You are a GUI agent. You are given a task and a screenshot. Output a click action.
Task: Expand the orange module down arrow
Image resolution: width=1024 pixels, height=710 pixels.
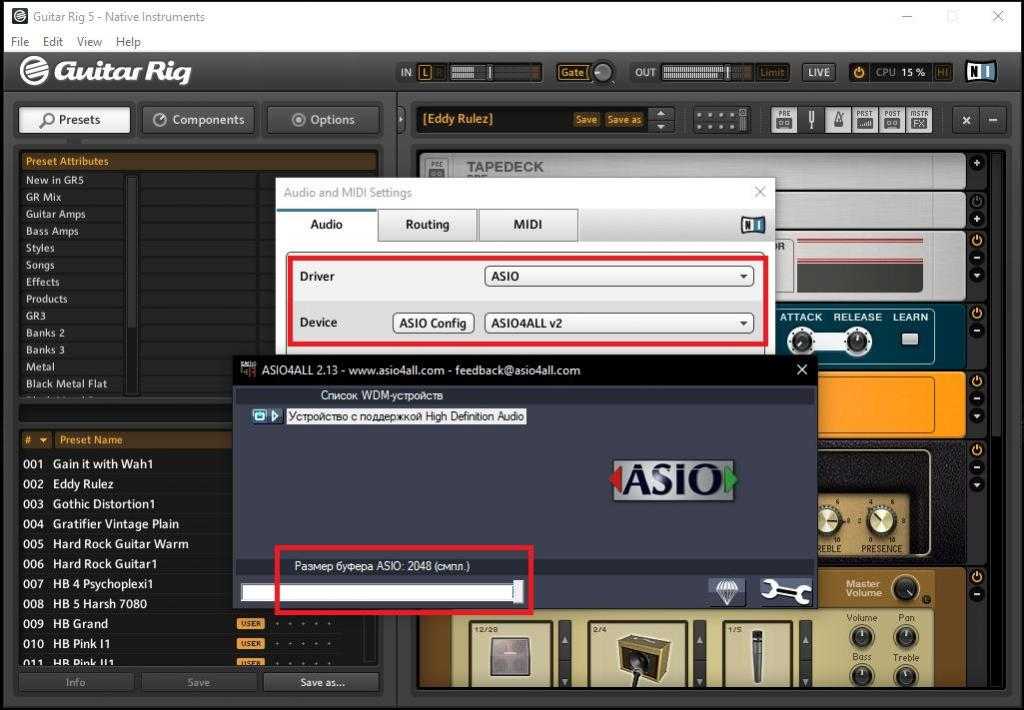coord(976,416)
